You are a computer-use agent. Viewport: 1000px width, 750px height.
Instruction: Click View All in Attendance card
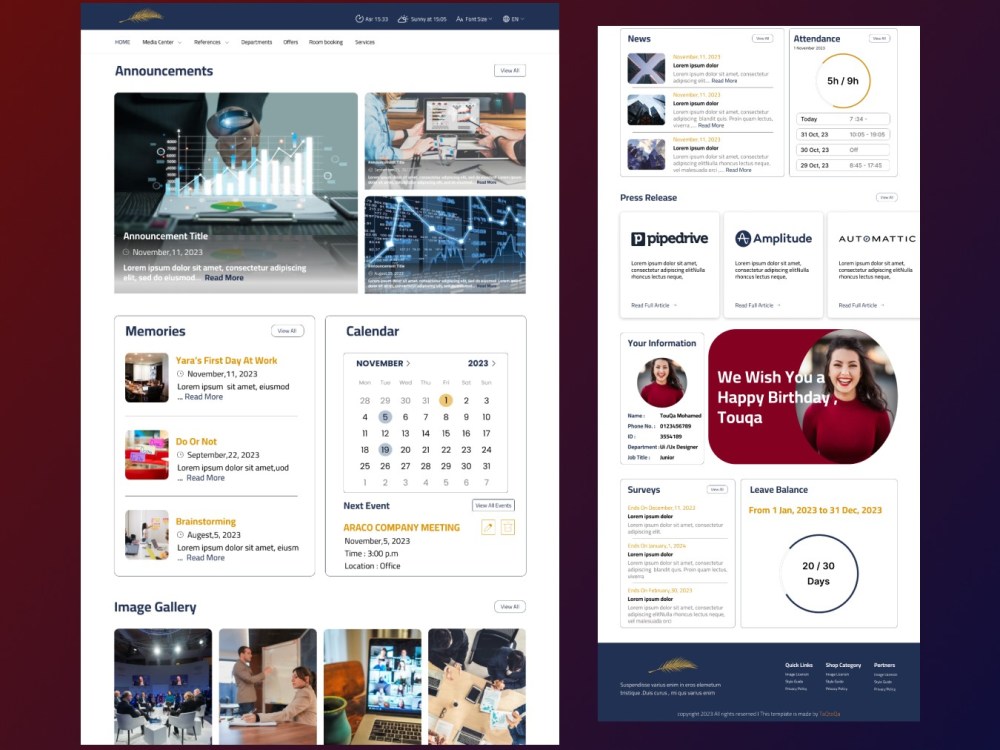pos(879,38)
